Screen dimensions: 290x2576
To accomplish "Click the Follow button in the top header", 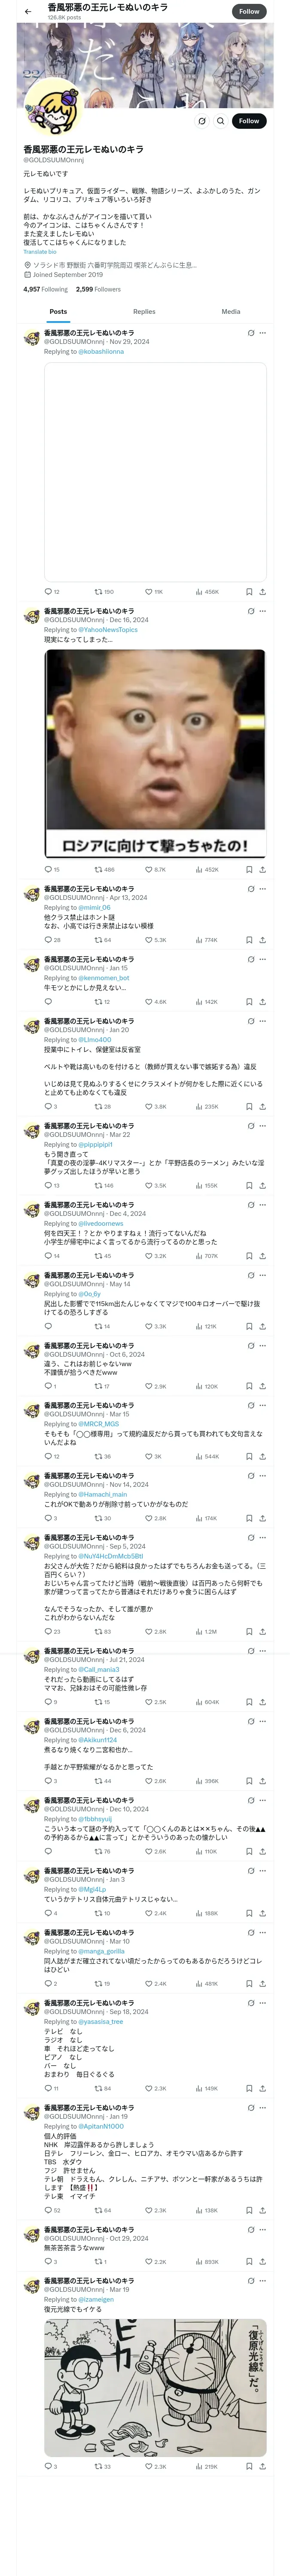I will click(249, 11).
